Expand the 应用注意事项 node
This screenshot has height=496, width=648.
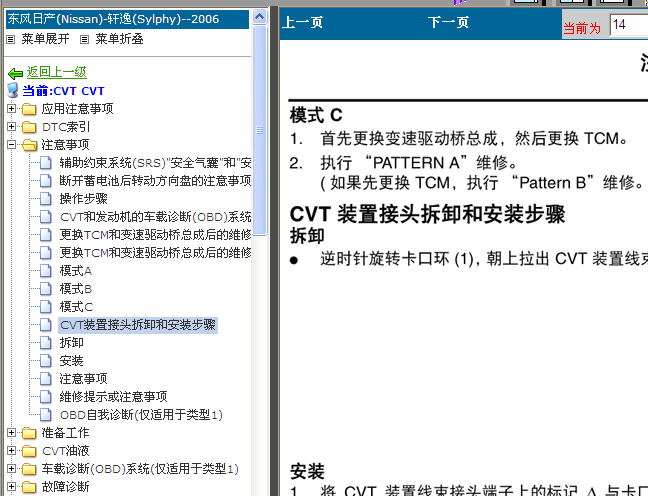click(12, 109)
